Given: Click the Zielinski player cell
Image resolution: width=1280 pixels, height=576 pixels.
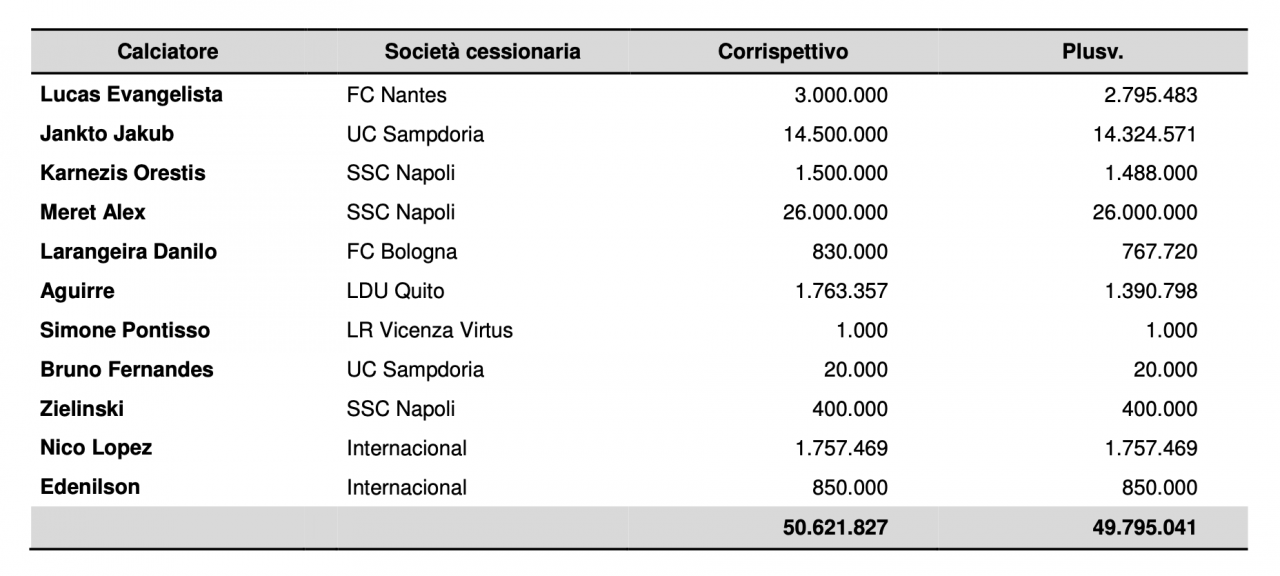Looking at the screenshot, I should click(x=82, y=408).
